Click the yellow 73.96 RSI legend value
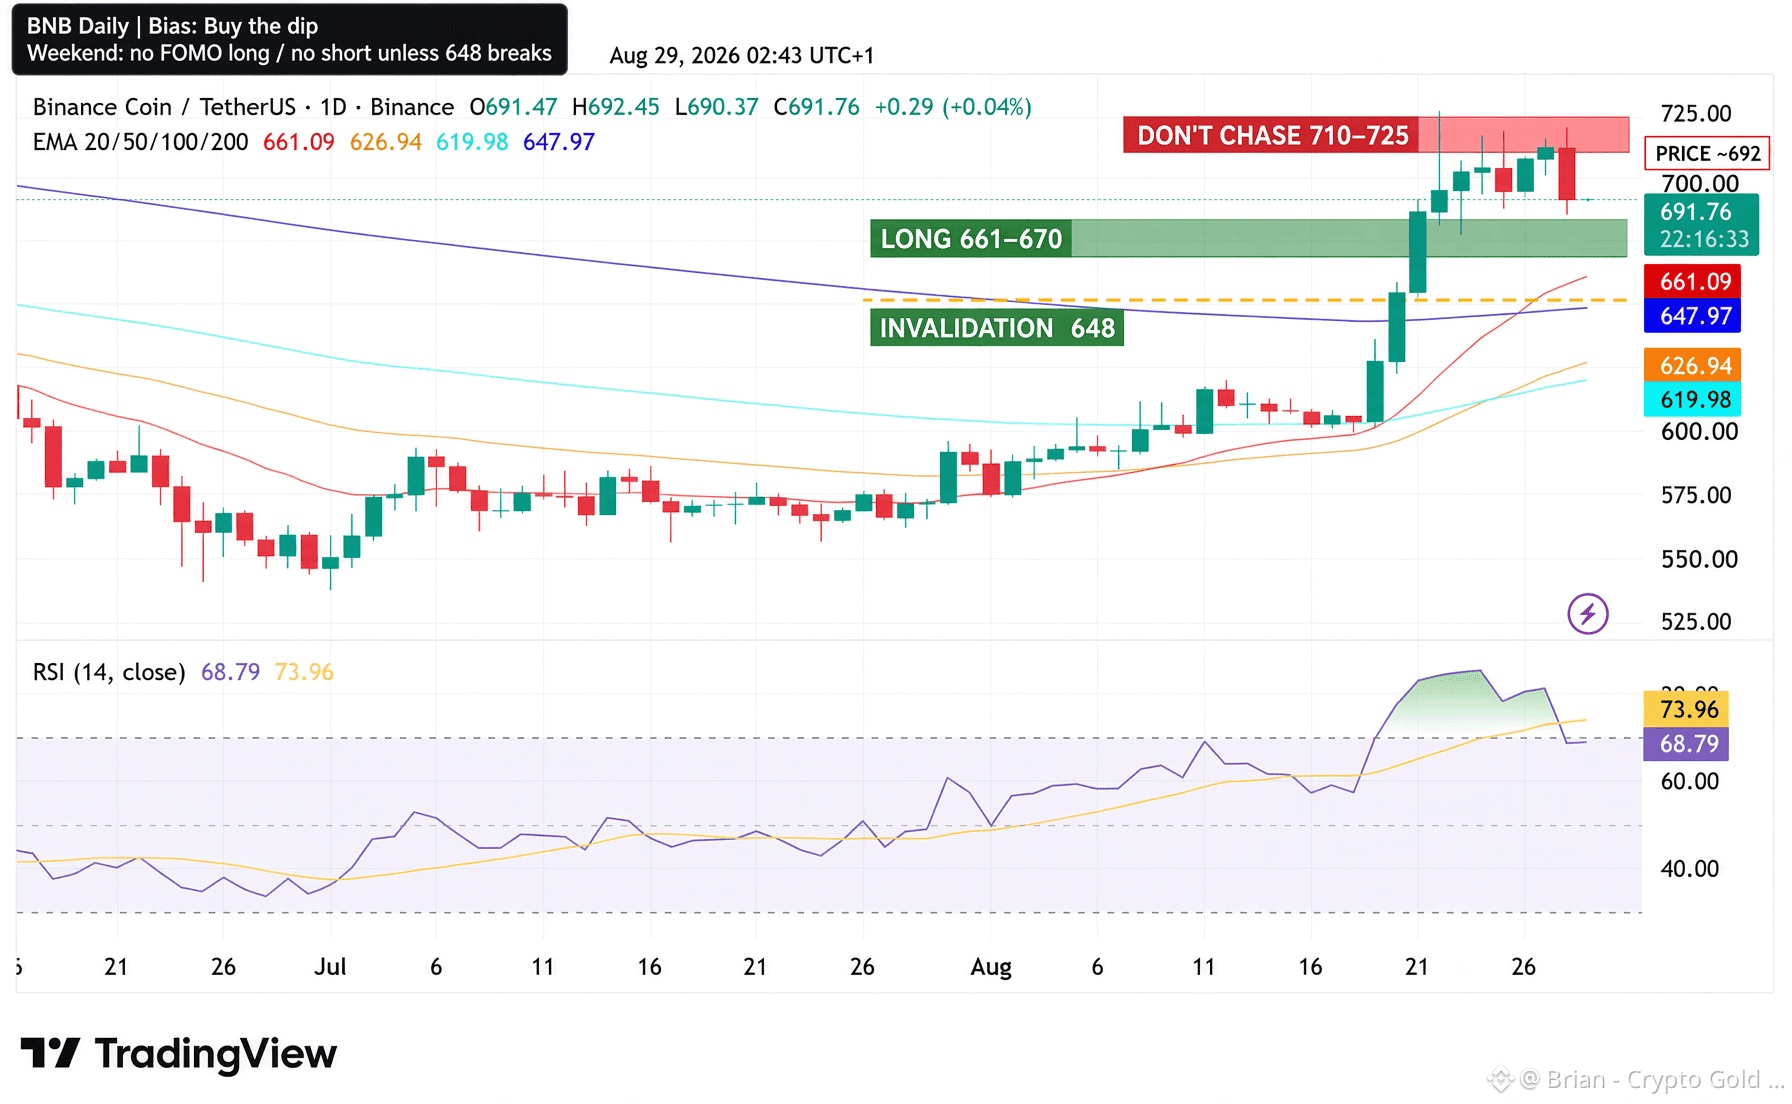Screen dimensions: 1792x1104 304,672
